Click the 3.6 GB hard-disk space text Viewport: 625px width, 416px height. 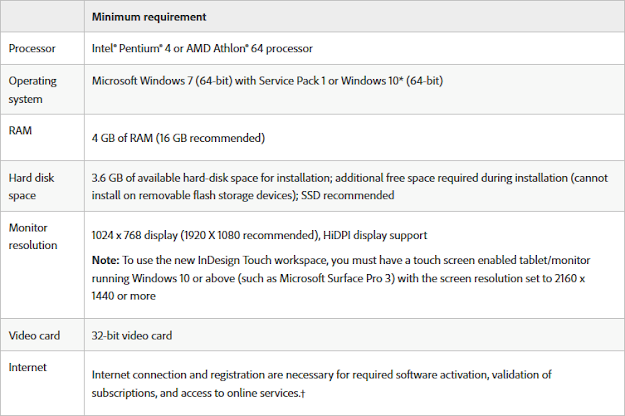[x=350, y=186]
